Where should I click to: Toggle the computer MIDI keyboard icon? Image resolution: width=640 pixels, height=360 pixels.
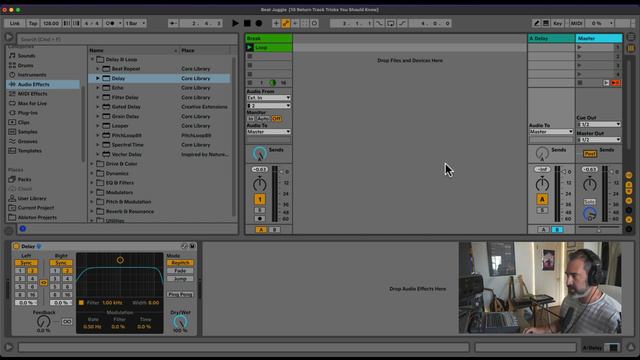546,23
